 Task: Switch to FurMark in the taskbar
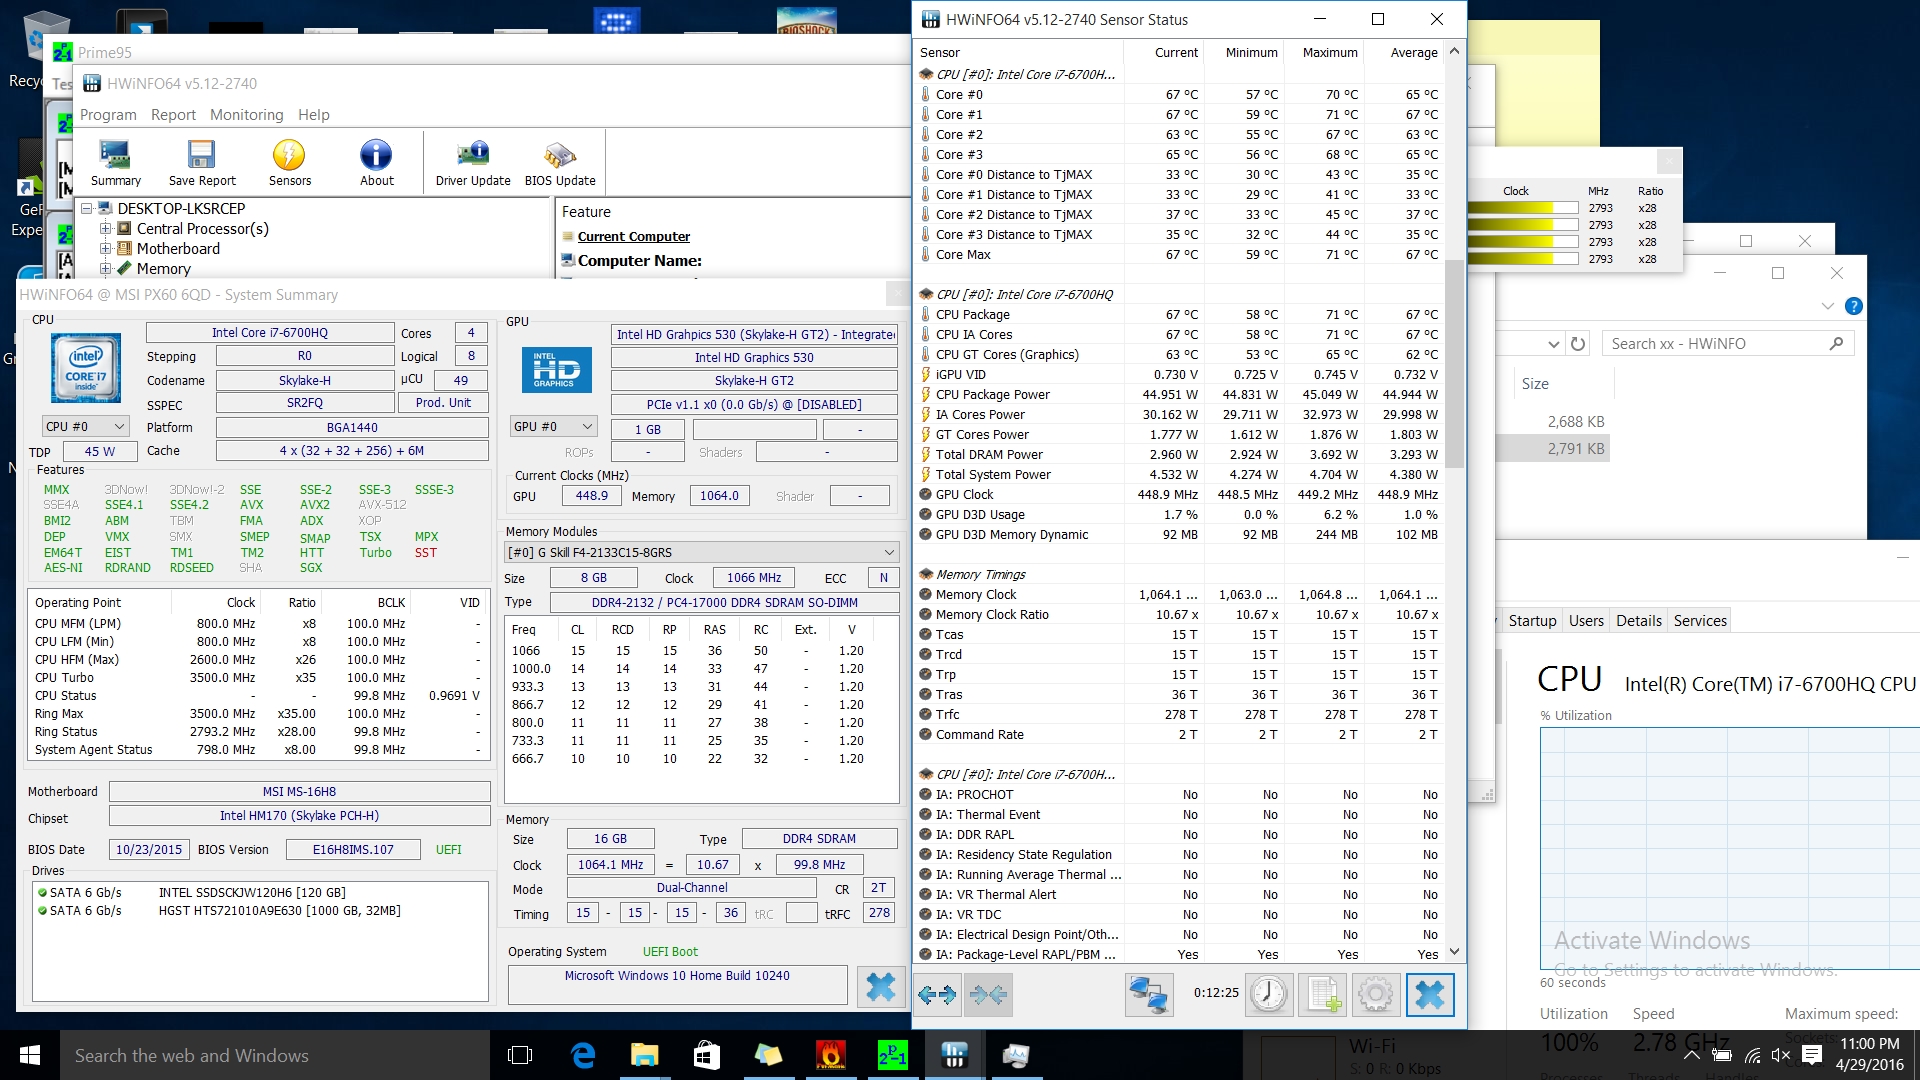(830, 1055)
